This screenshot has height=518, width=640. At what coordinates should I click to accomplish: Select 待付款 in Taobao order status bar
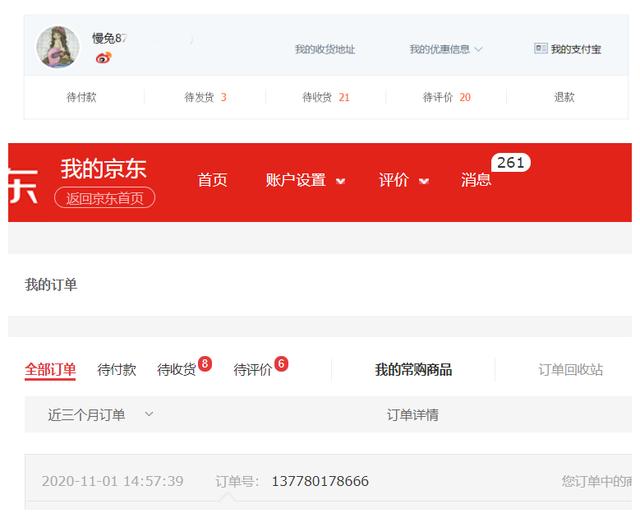click(x=81, y=97)
